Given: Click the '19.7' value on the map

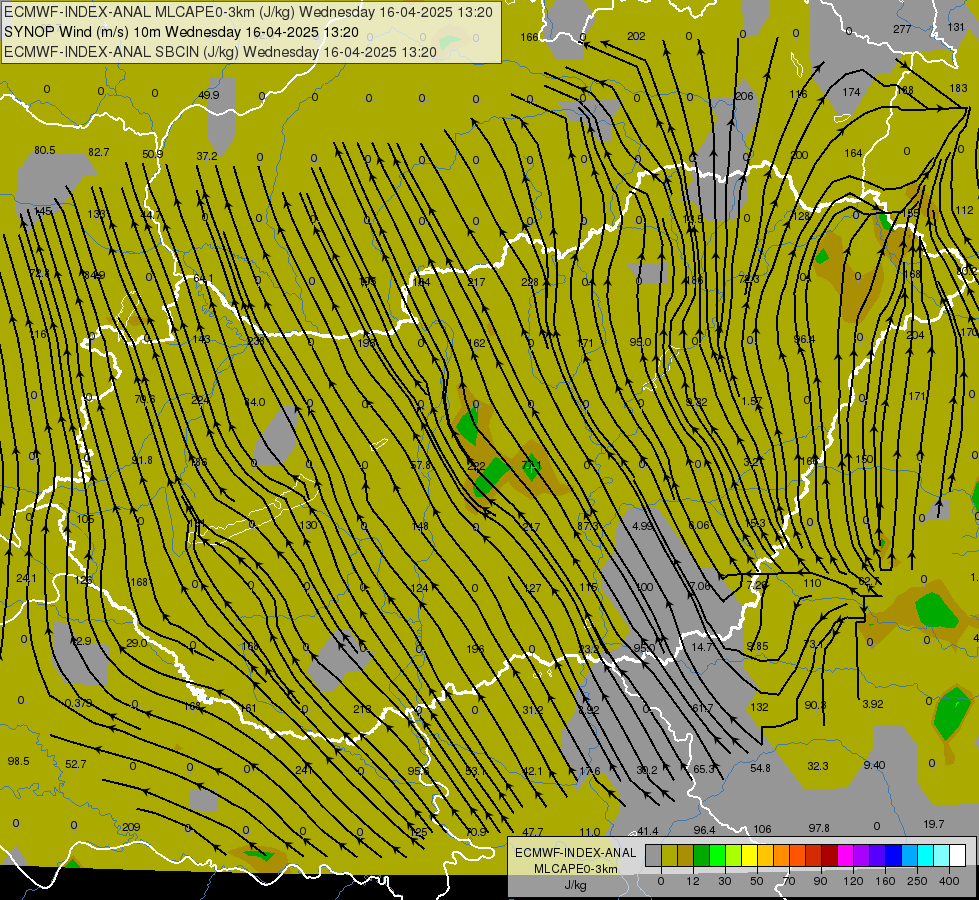Looking at the screenshot, I should click(x=933, y=824).
